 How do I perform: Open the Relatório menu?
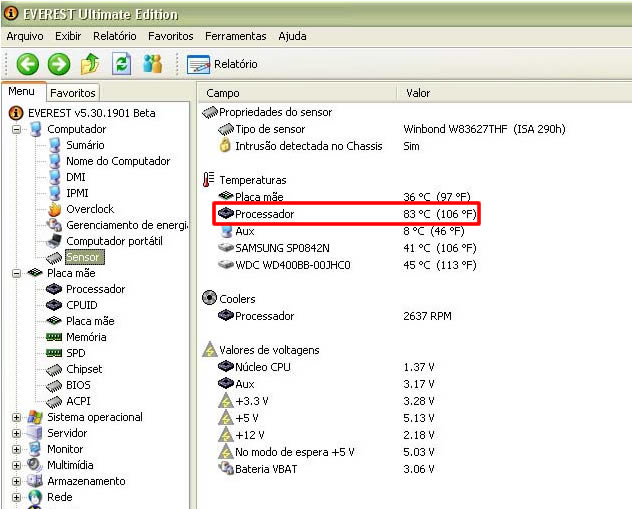[x=115, y=36]
